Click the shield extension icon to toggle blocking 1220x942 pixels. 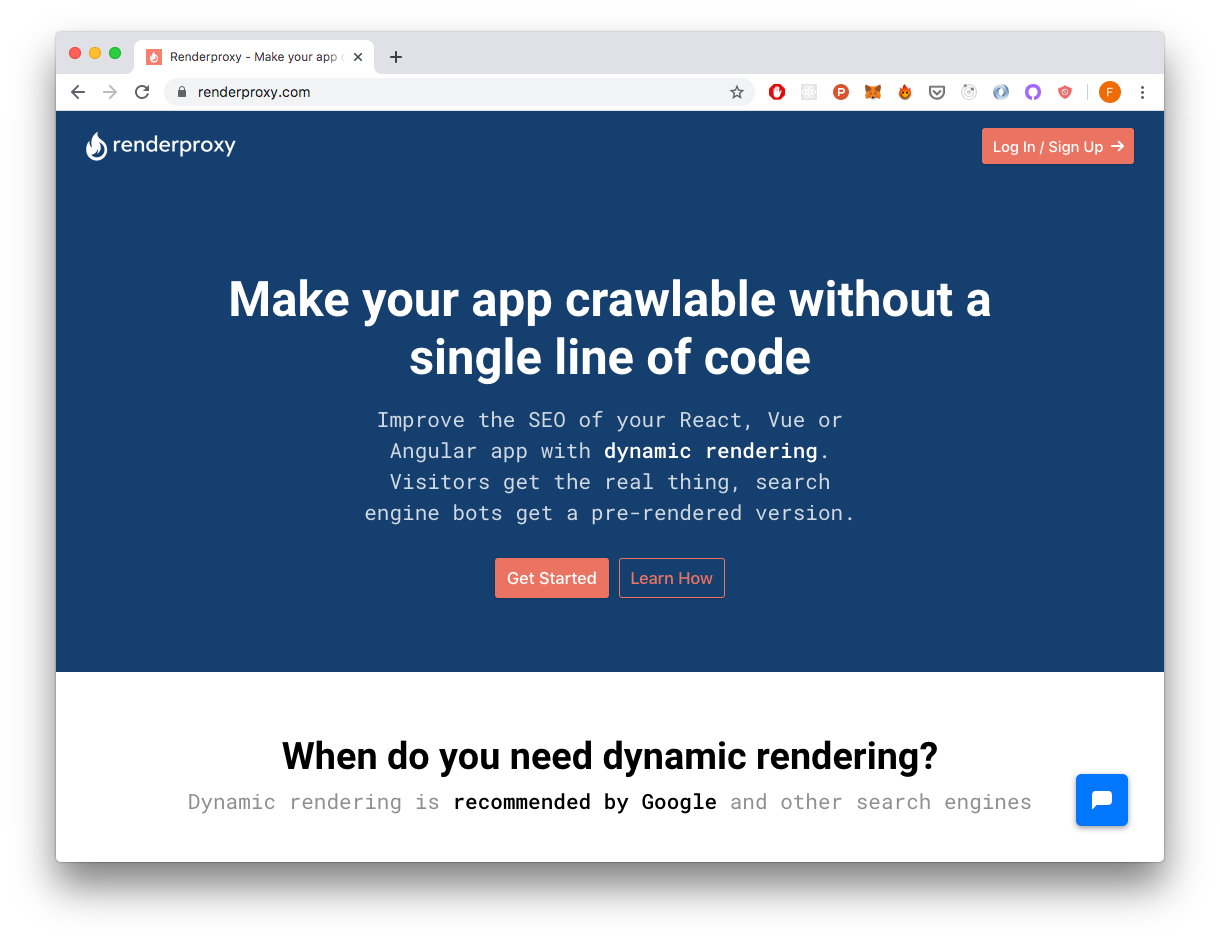pyautogui.click(x=1065, y=91)
